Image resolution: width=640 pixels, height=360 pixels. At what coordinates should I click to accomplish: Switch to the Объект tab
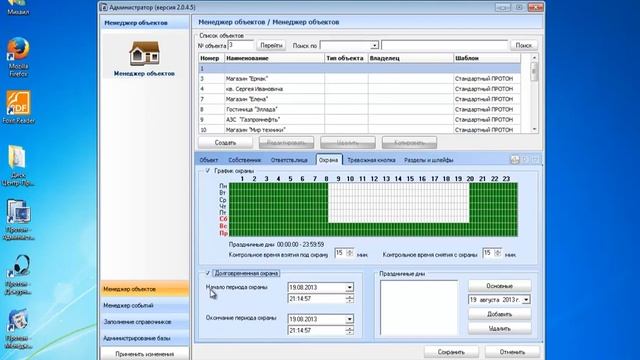click(209, 160)
